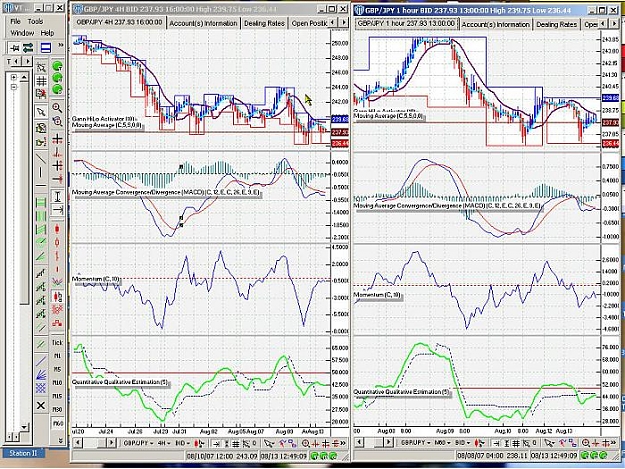Select the candlestick chart type icon
Viewport: 625px width, 469px height.
point(57,229)
